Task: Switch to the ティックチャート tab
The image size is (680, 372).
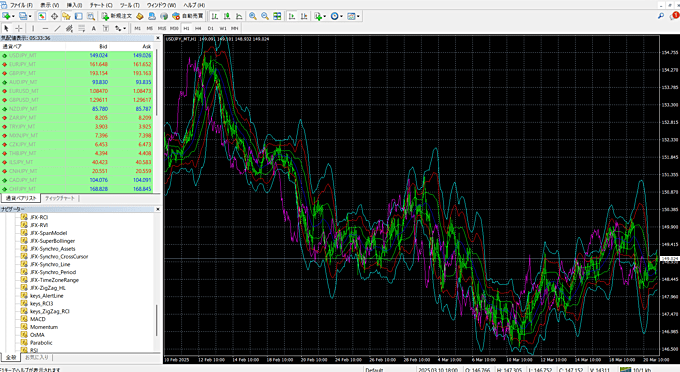Action: point(60,198)
